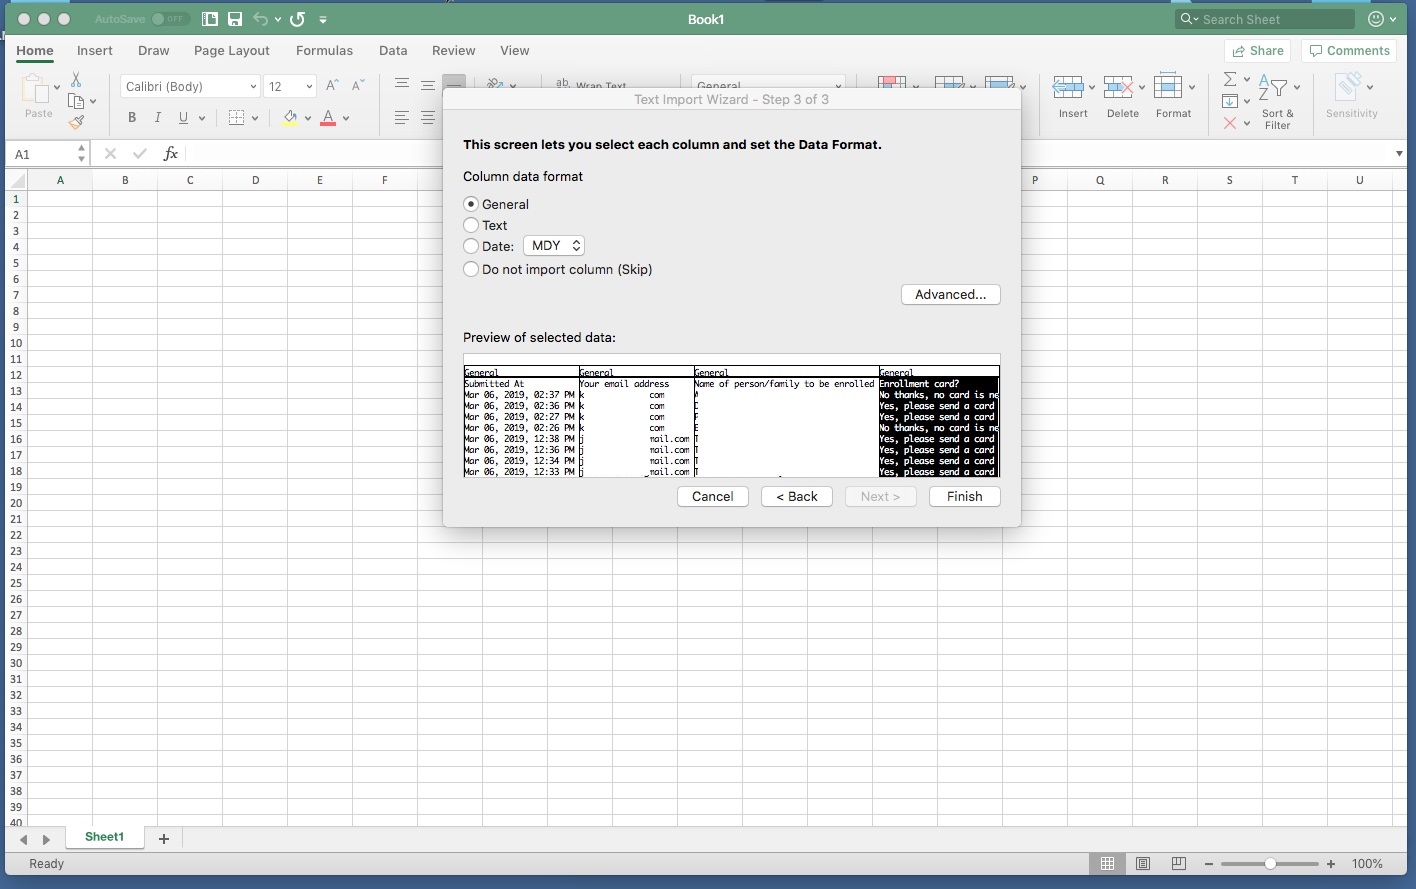The image size is (1416, 889).
Task: Add a new sheet with plus button
Action: click(164, 839)
